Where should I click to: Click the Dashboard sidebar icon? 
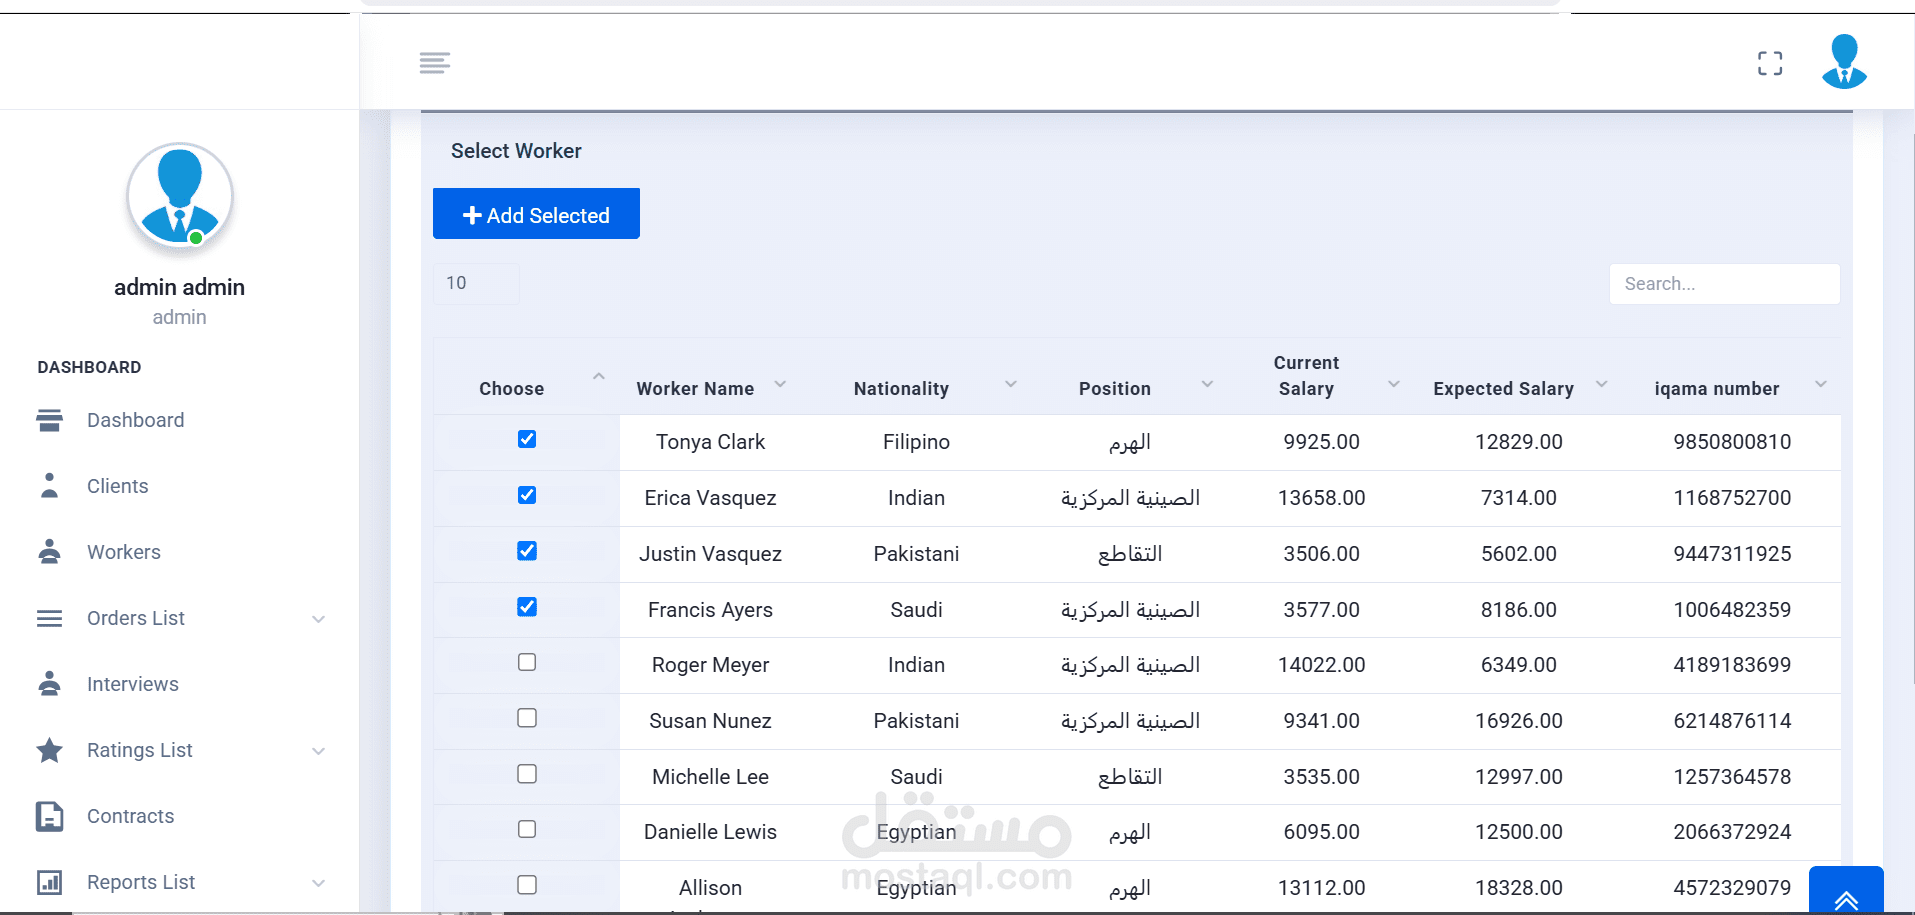coord(49,420)
